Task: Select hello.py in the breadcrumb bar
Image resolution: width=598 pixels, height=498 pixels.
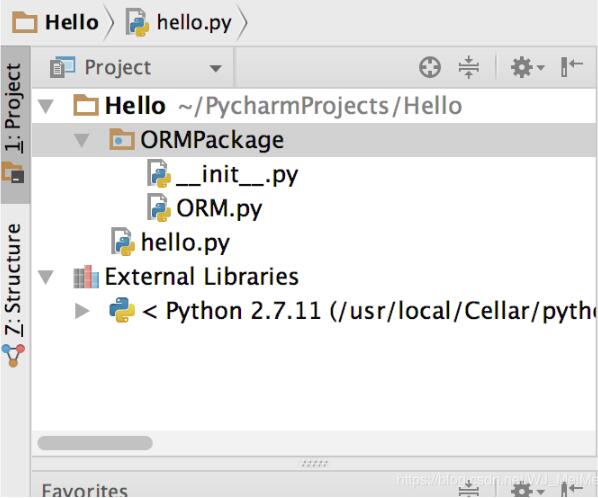Action: coord(179,23)
